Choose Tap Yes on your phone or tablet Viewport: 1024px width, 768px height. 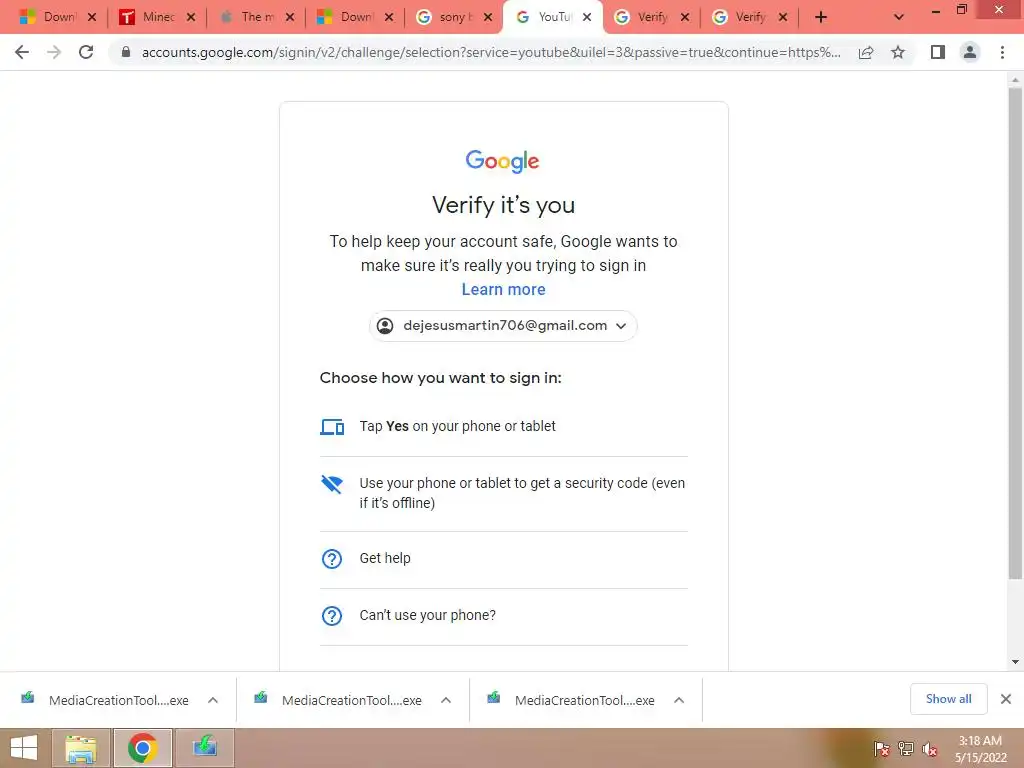click(504, 427)
